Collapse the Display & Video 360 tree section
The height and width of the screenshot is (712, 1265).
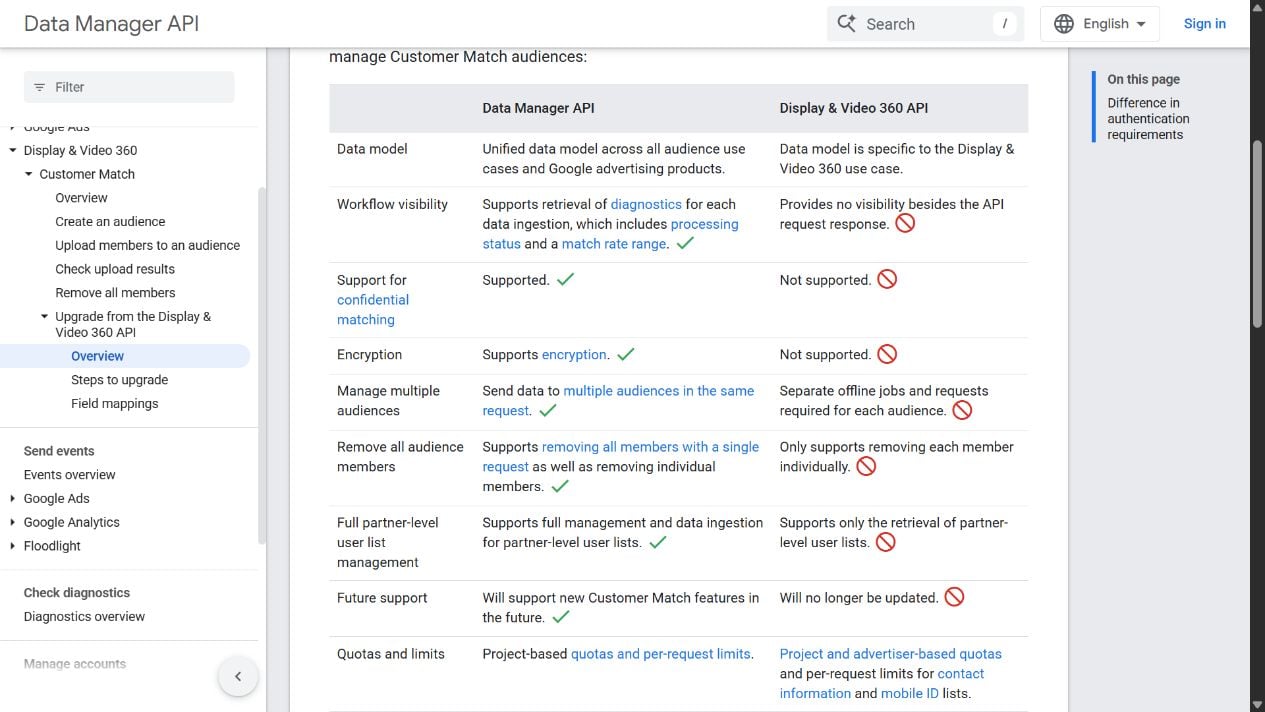pos(13,151)
